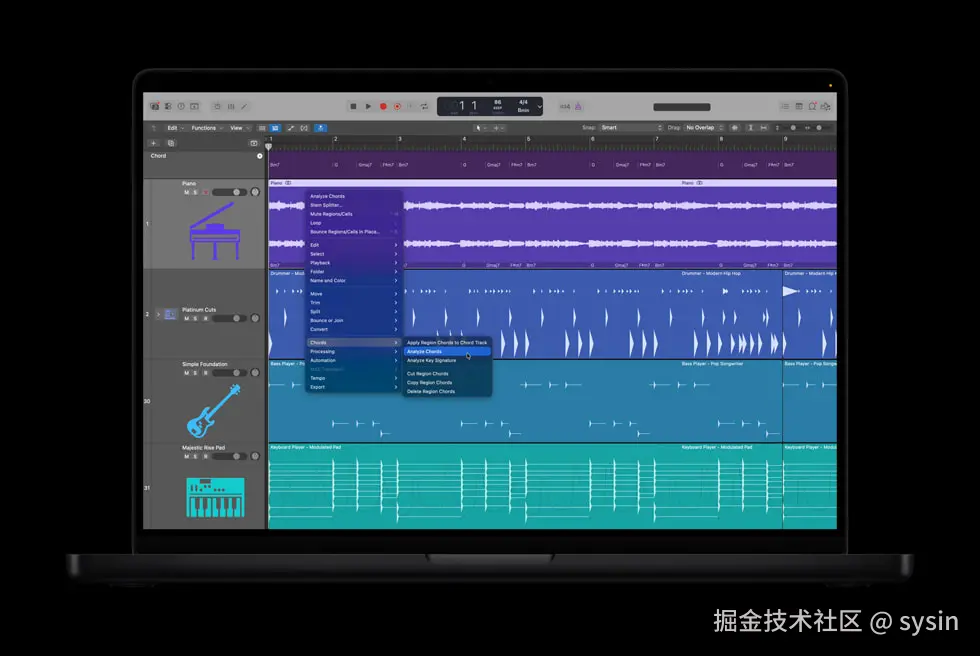This screenshot has height=656, width=980.
Task: Open the Media Browser icon
Action: click(826, 106)
